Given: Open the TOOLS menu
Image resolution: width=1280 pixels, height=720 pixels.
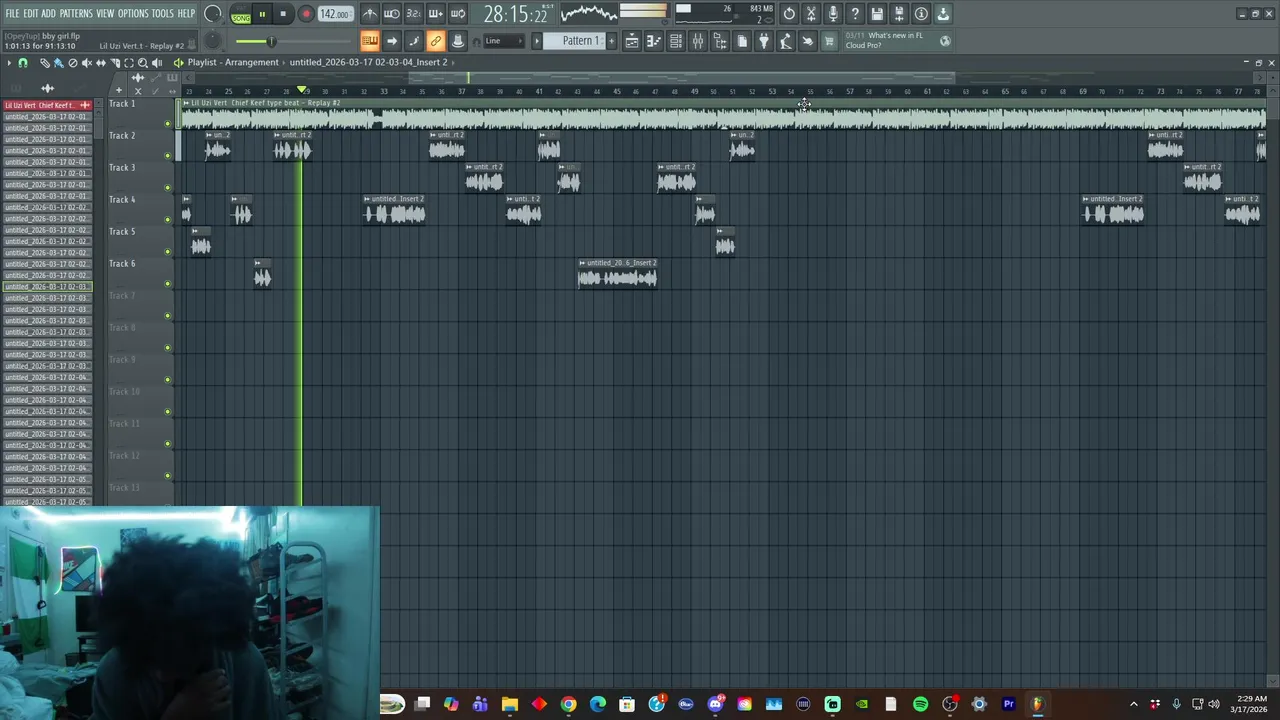Looking at the screenshot, I should click(x=163, y=14).
